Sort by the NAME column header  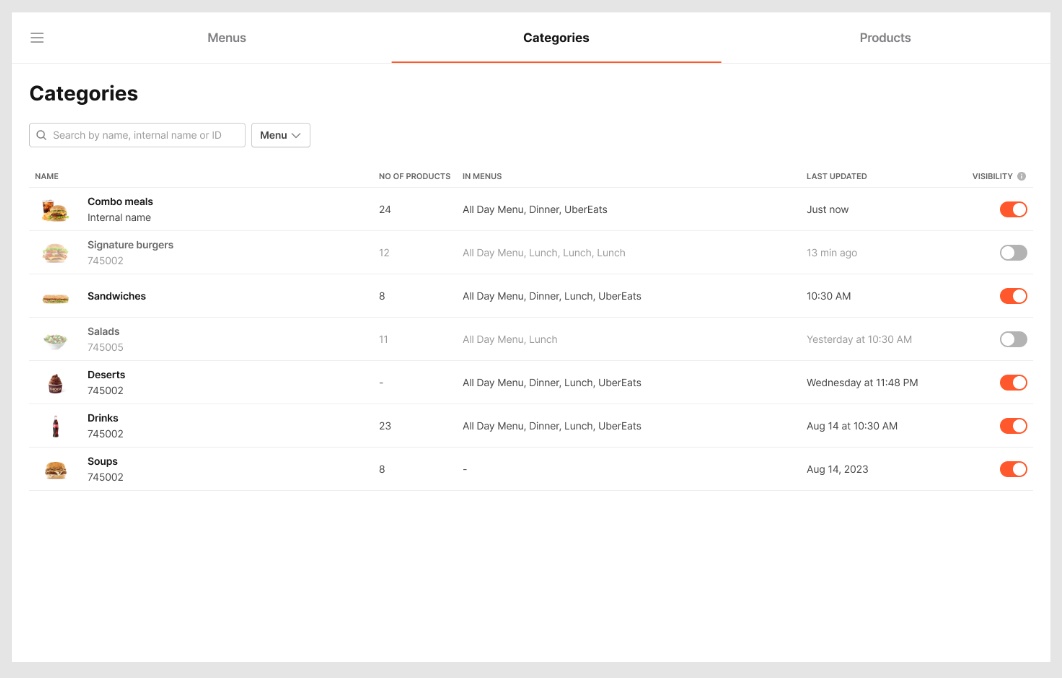coord(47,176)
